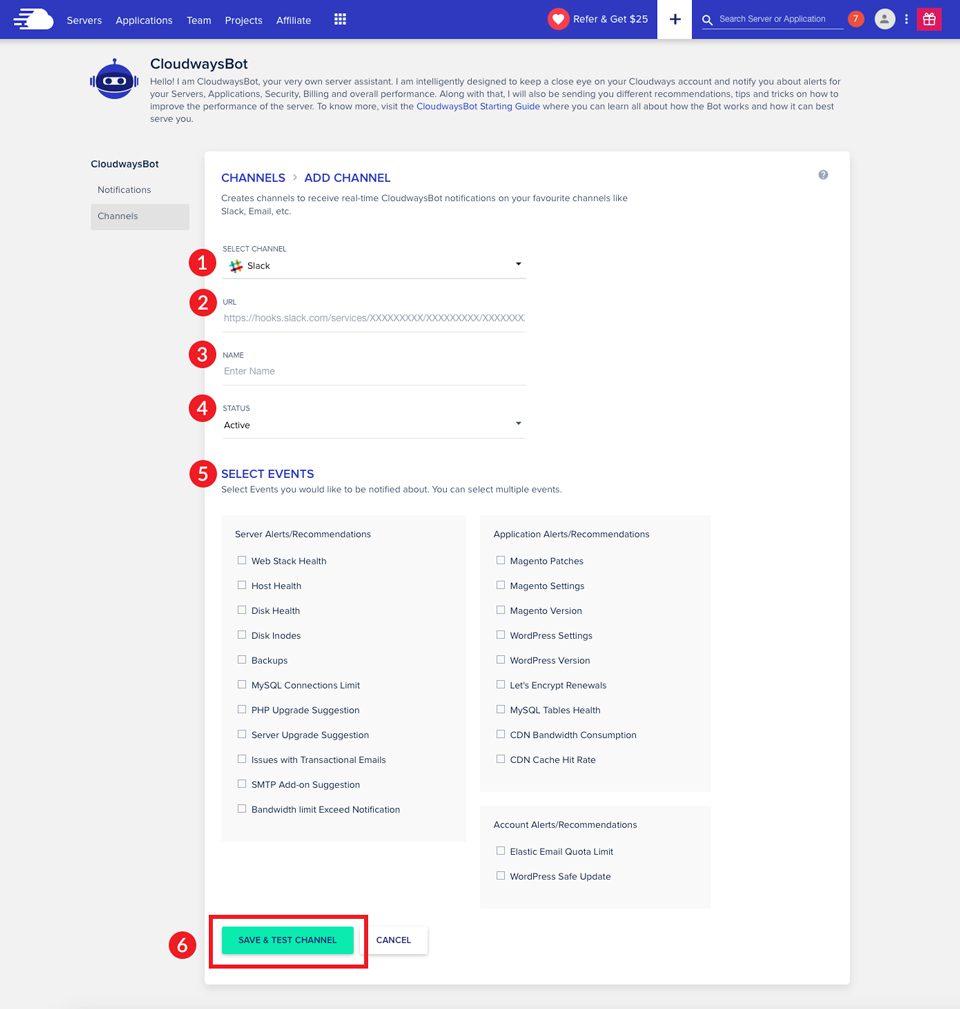Click the Cancel button
Image resolution: width=960 pixels, height=1009 pixels.
(x=393, y=940)
